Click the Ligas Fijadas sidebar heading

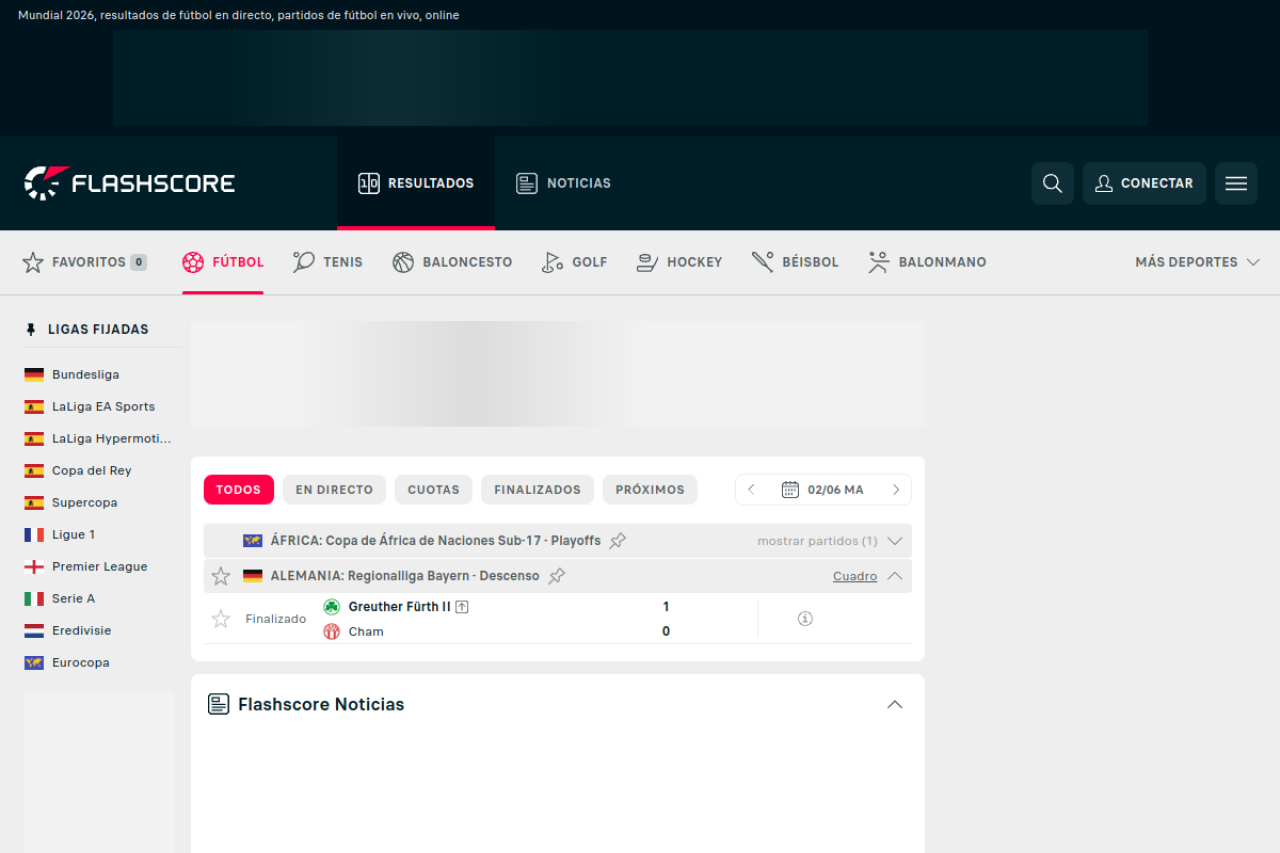point(98,329)
